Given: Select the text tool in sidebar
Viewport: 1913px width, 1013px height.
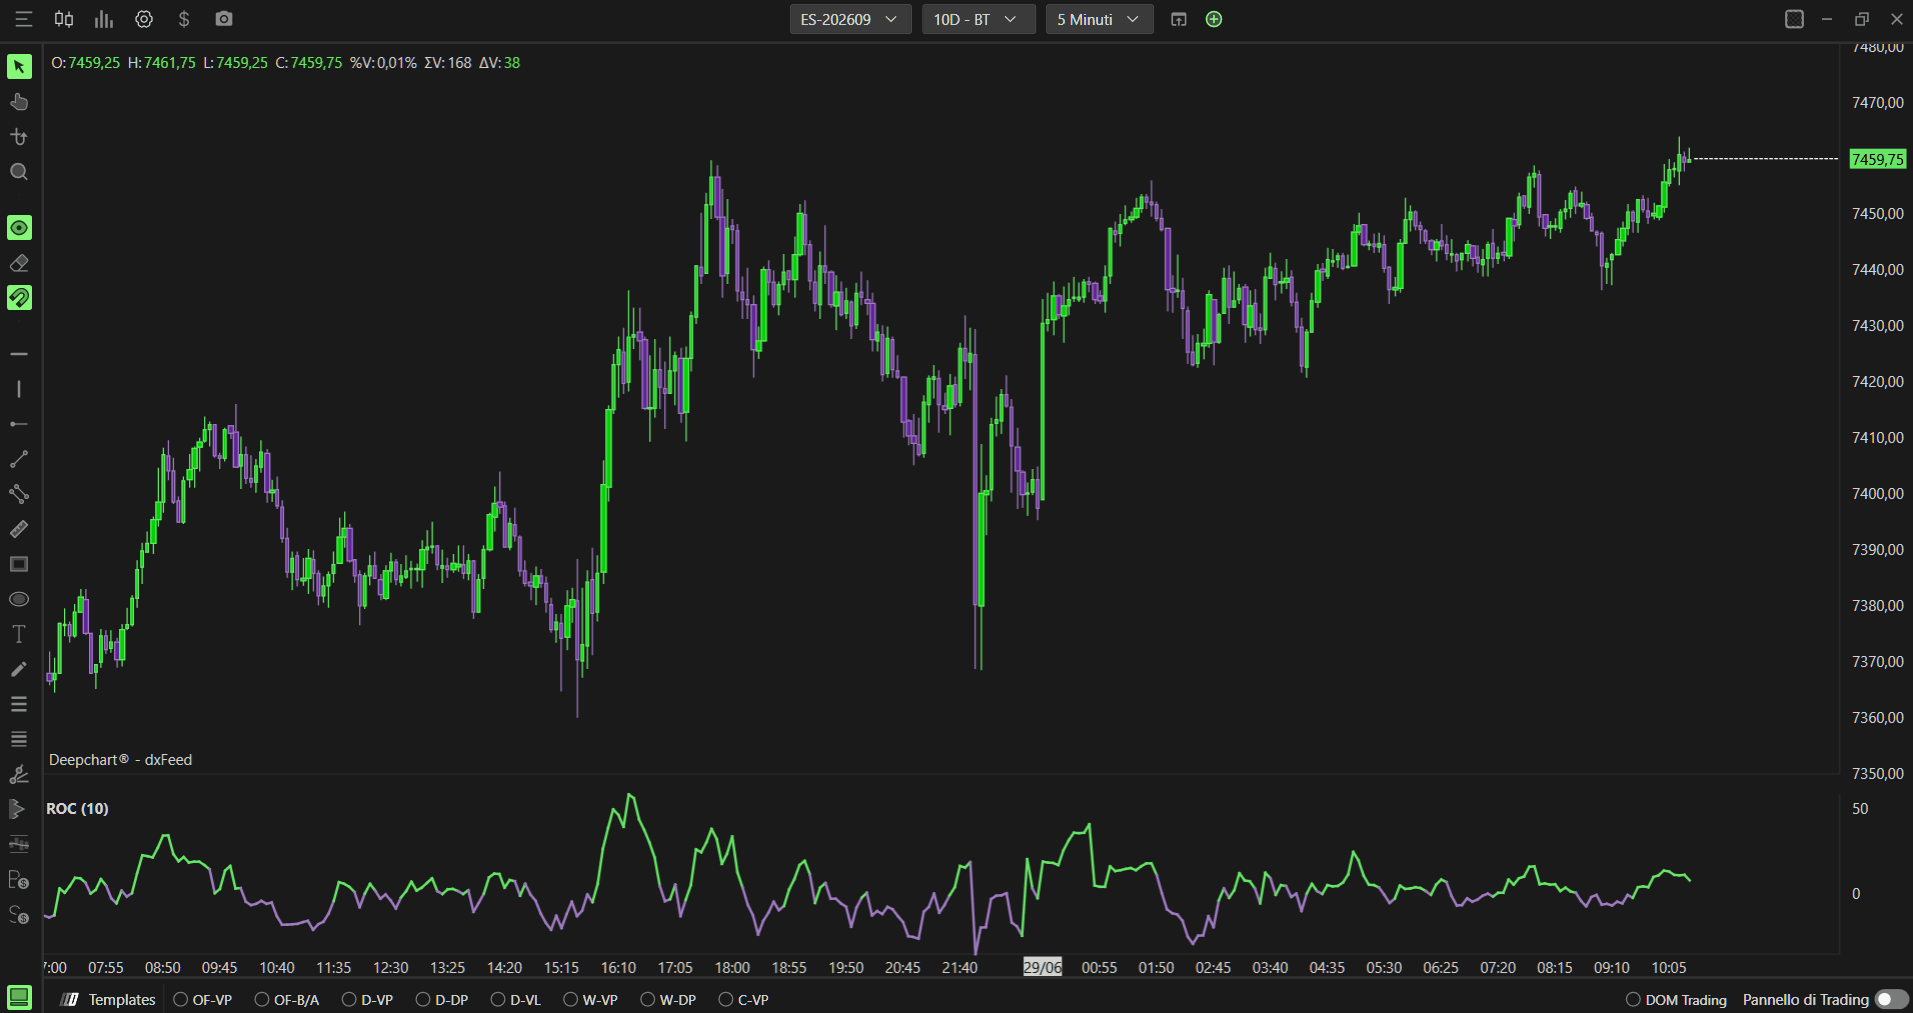Looking at the screenshot, I should tap(19, 634).
